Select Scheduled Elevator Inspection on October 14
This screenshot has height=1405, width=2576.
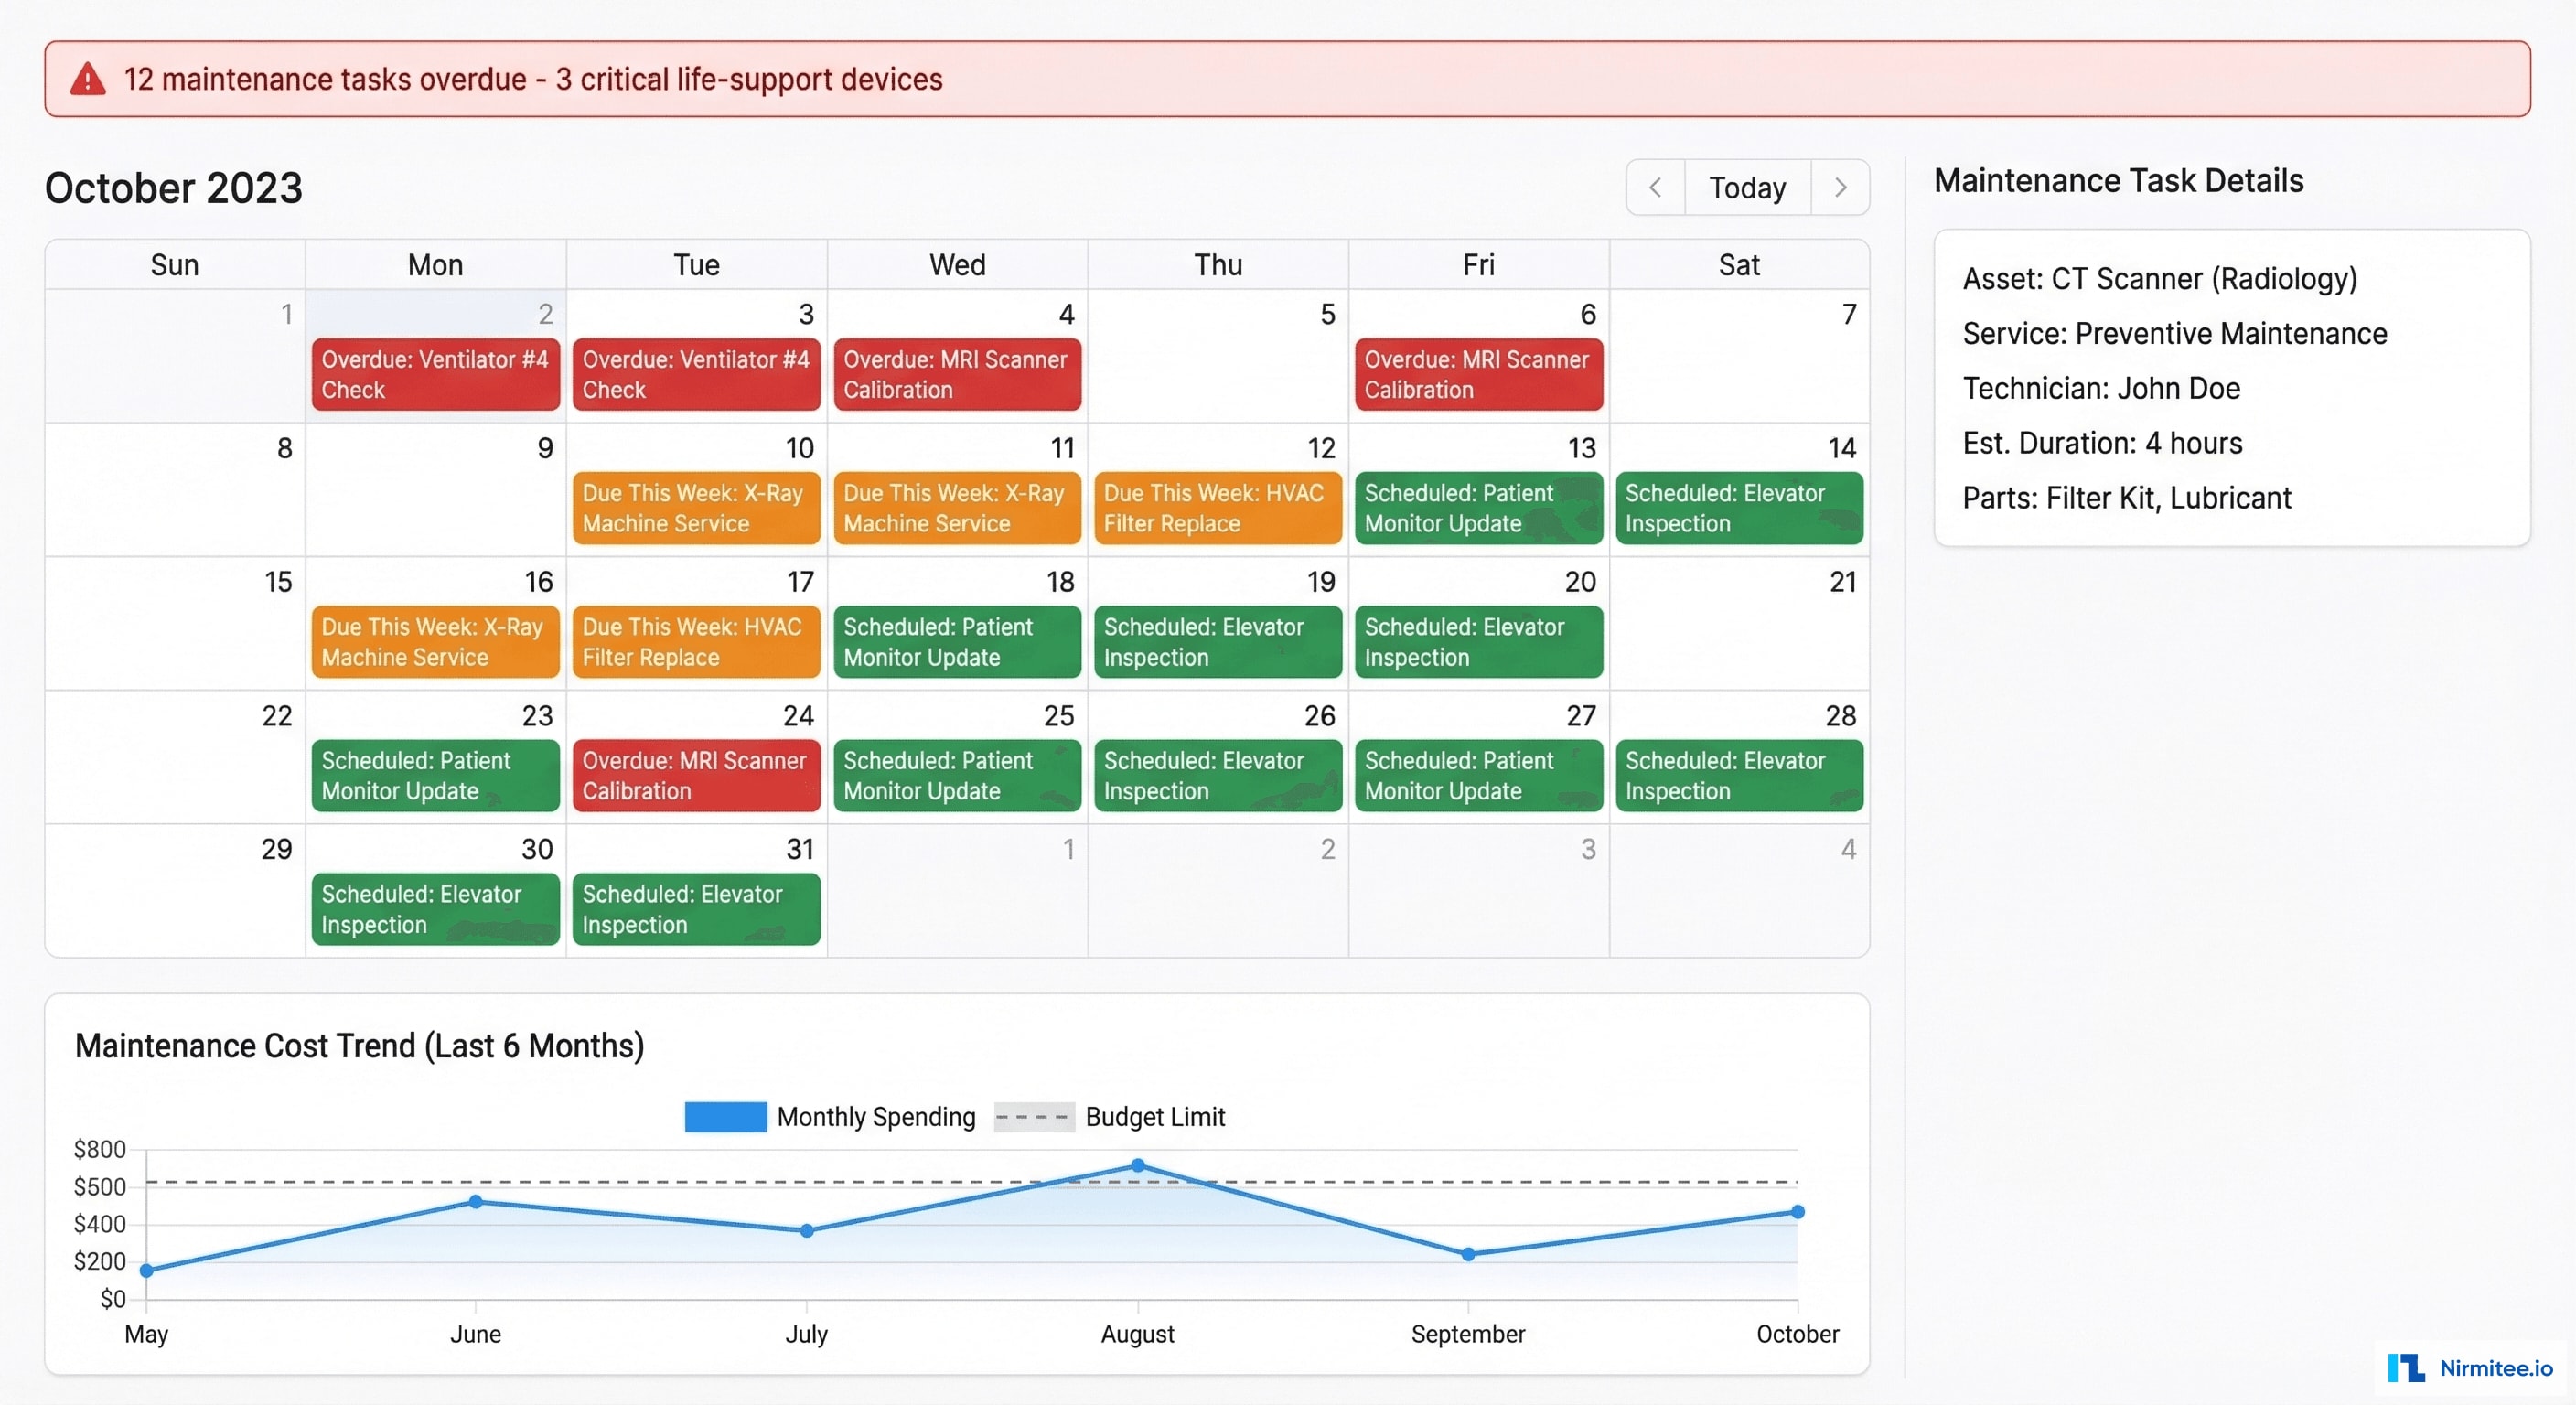(x=1739, y=508)
